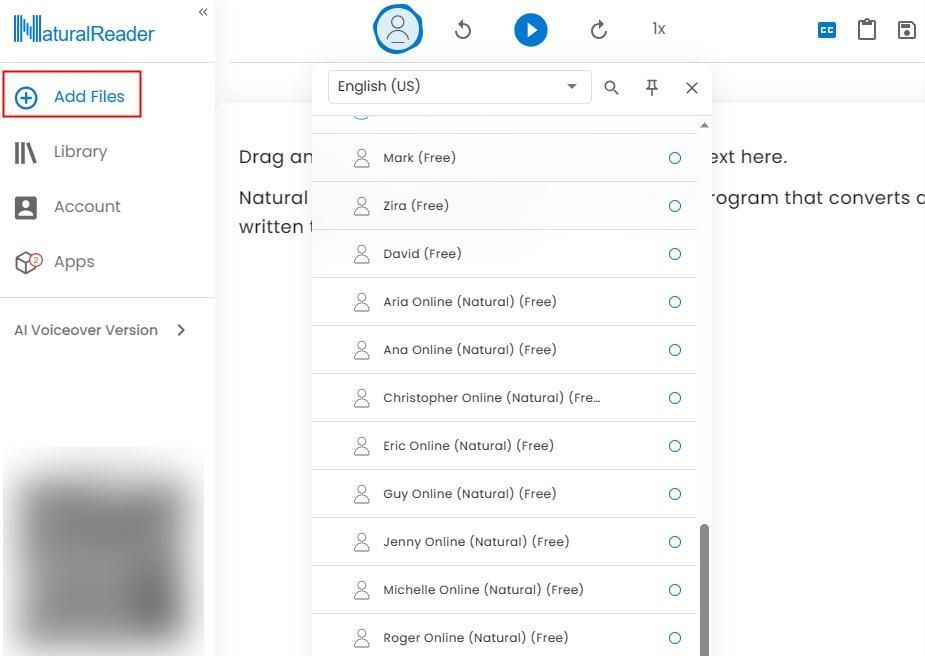Image resolution: width=925 pixels, height=656 pixels.
Task: Change the 1x playback speed
Action: [659, 29]
